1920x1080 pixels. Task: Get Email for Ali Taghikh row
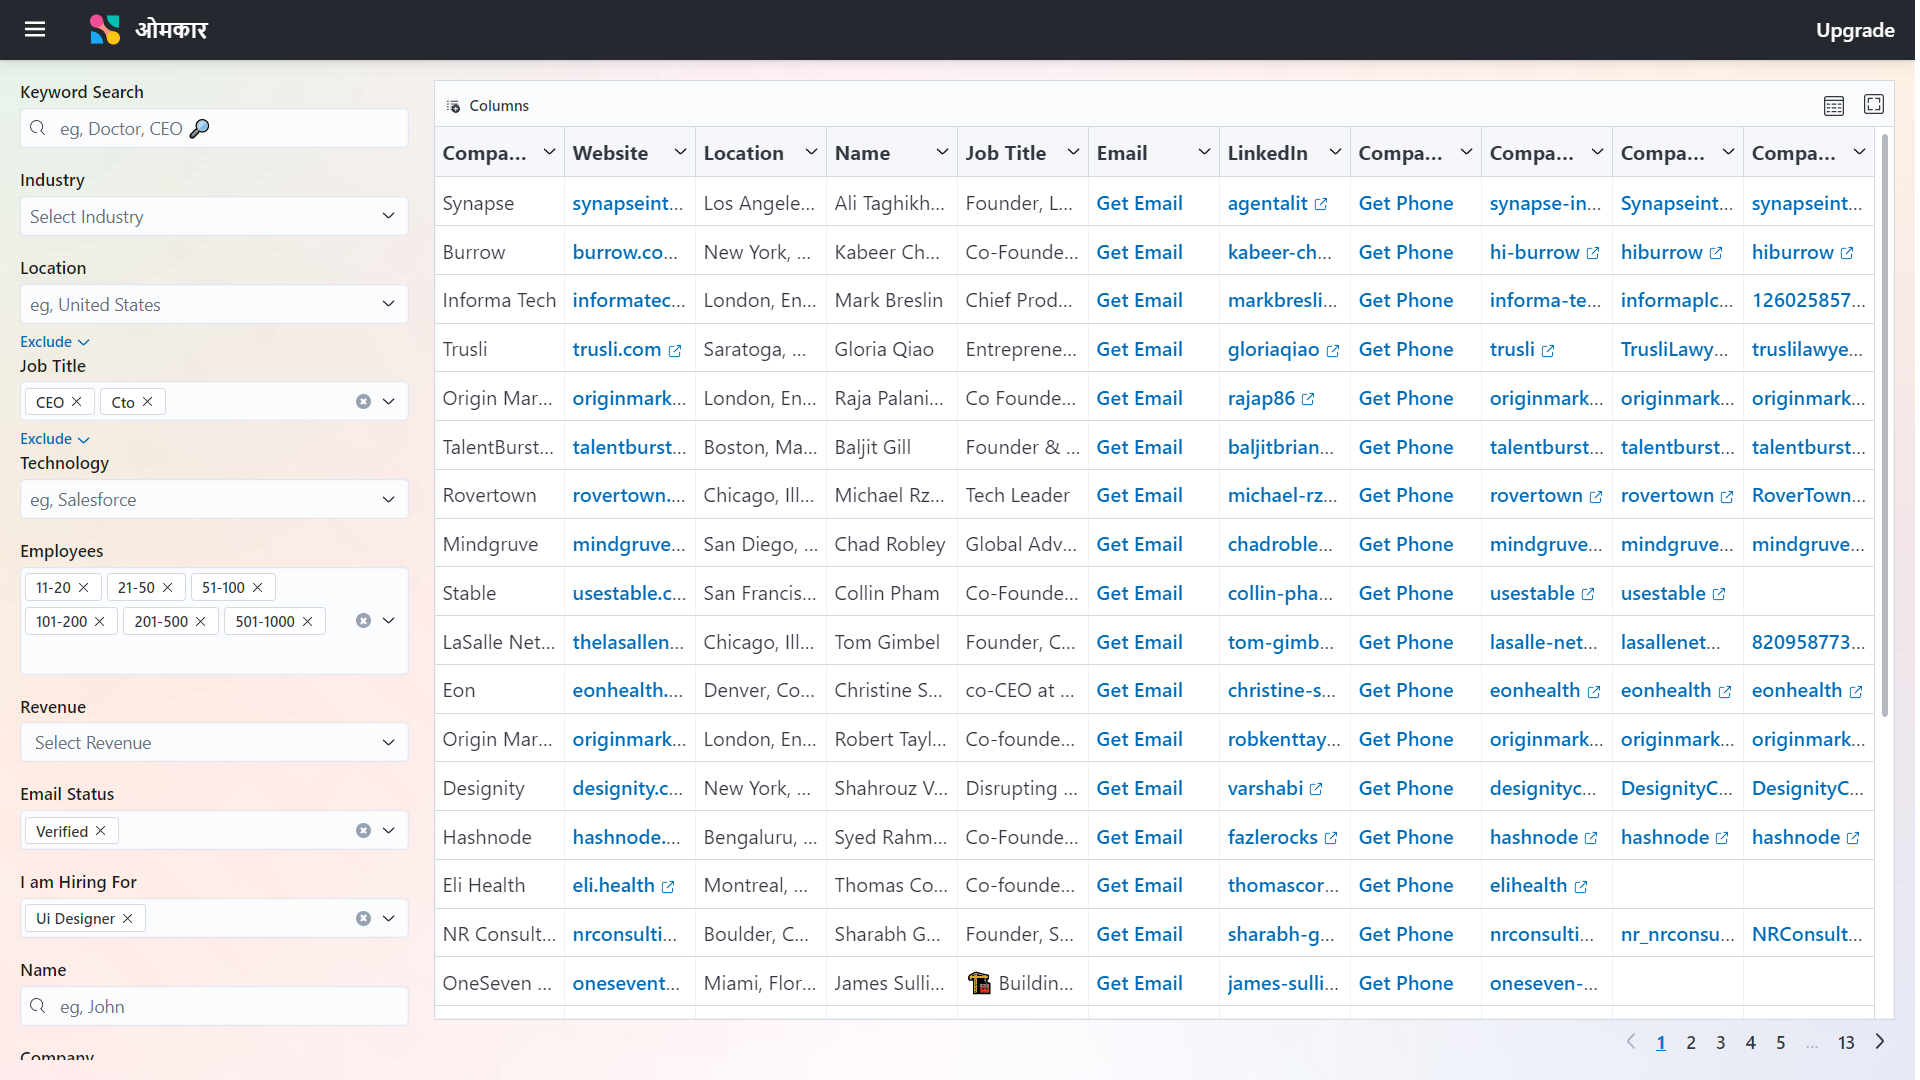[x=1139, y=204]
